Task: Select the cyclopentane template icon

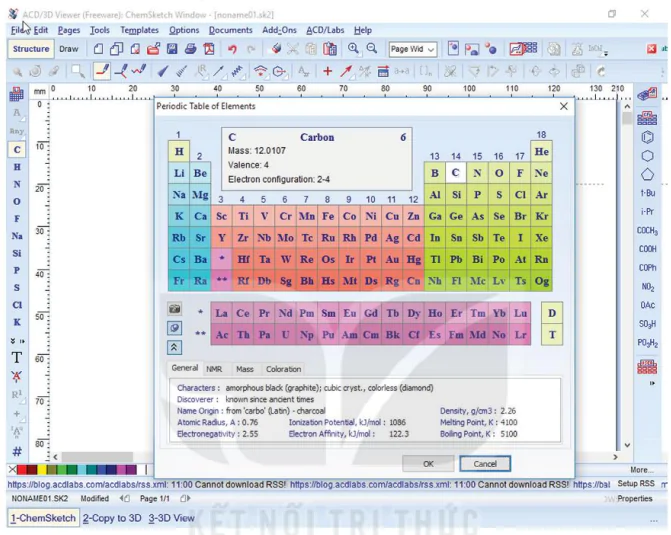Action: point(647,175)
